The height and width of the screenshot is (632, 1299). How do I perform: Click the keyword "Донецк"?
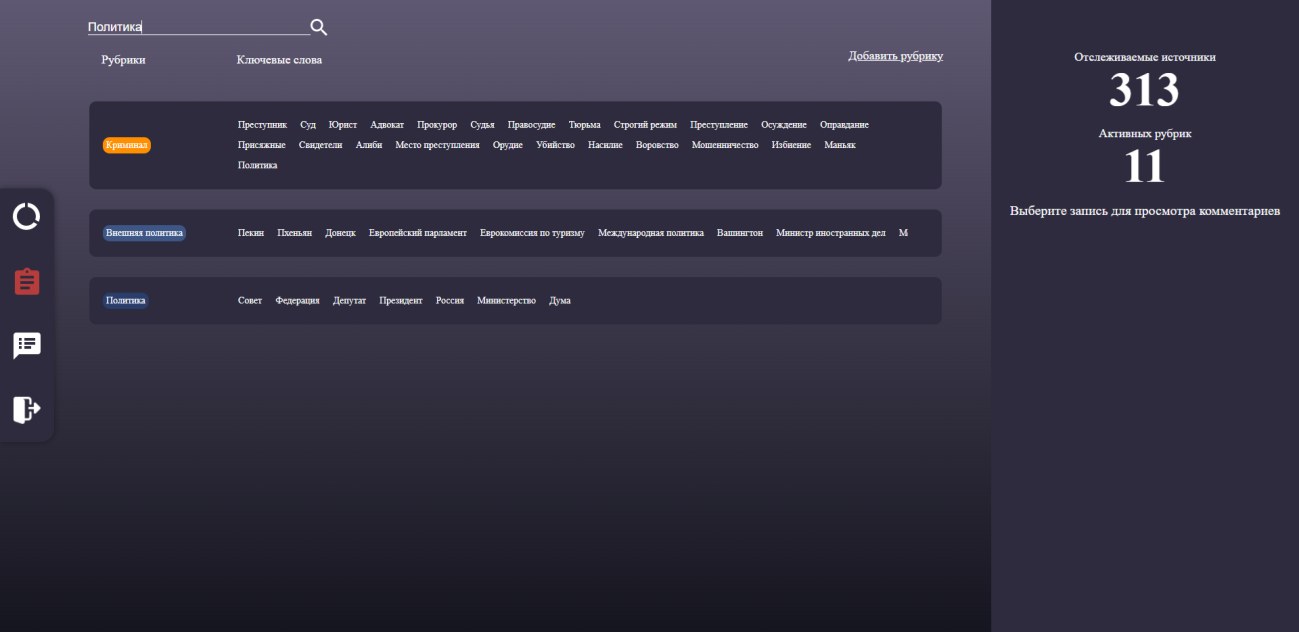(x=341, y=233)
